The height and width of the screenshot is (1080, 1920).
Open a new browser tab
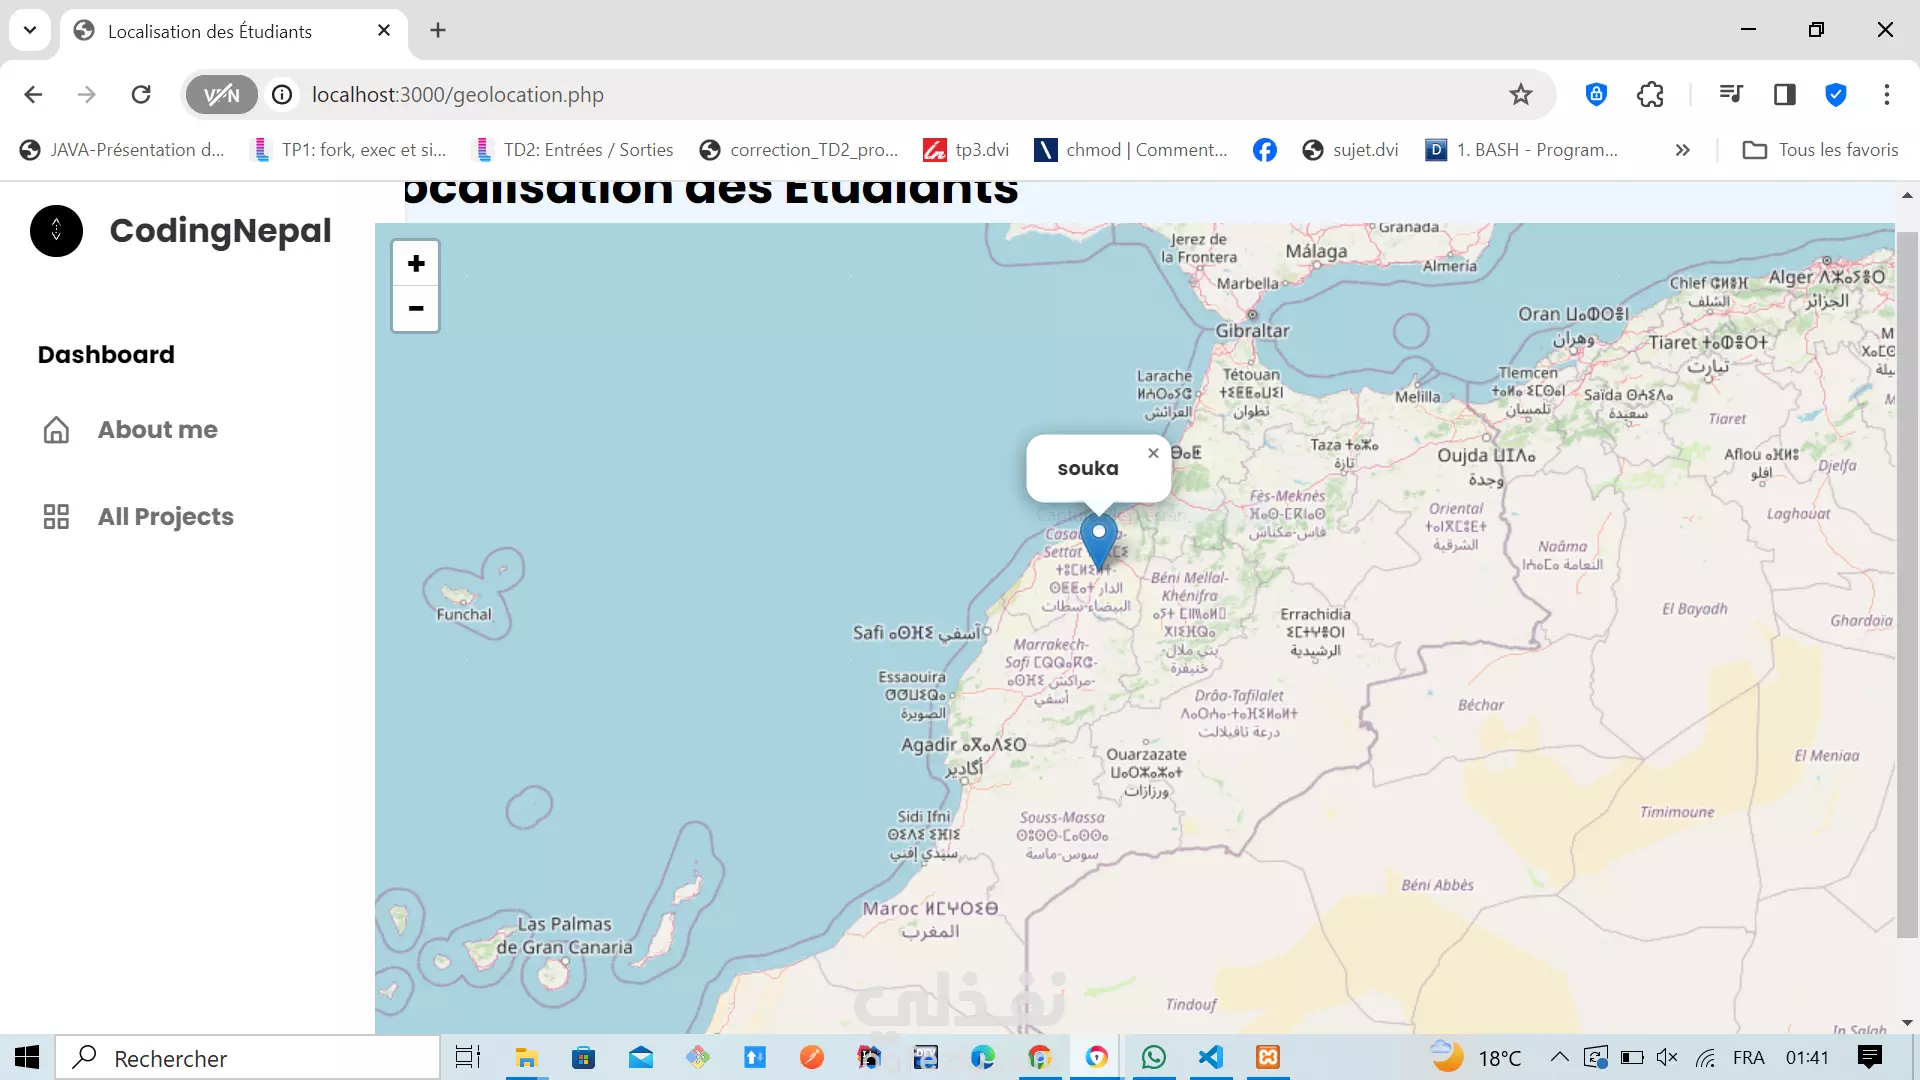pyautogui.click(x=438, y=31)
